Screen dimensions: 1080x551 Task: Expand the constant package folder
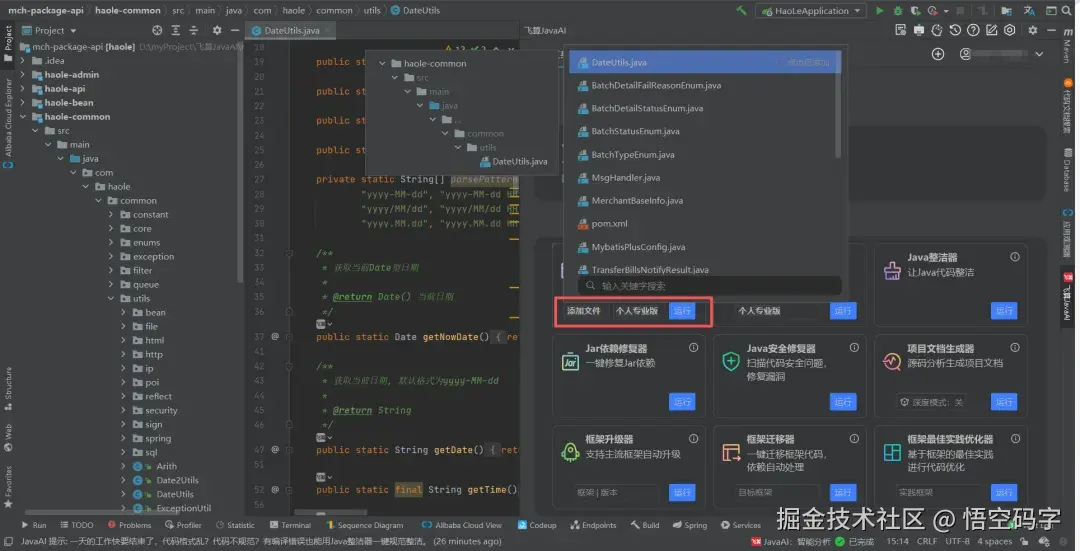111,214
